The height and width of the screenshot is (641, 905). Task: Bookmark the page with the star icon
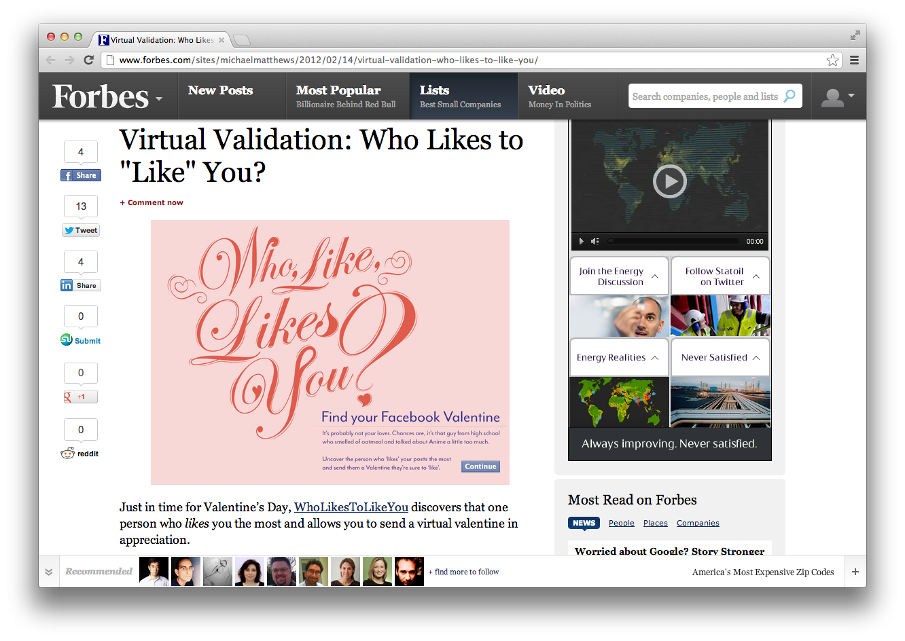tap(832, 60)
